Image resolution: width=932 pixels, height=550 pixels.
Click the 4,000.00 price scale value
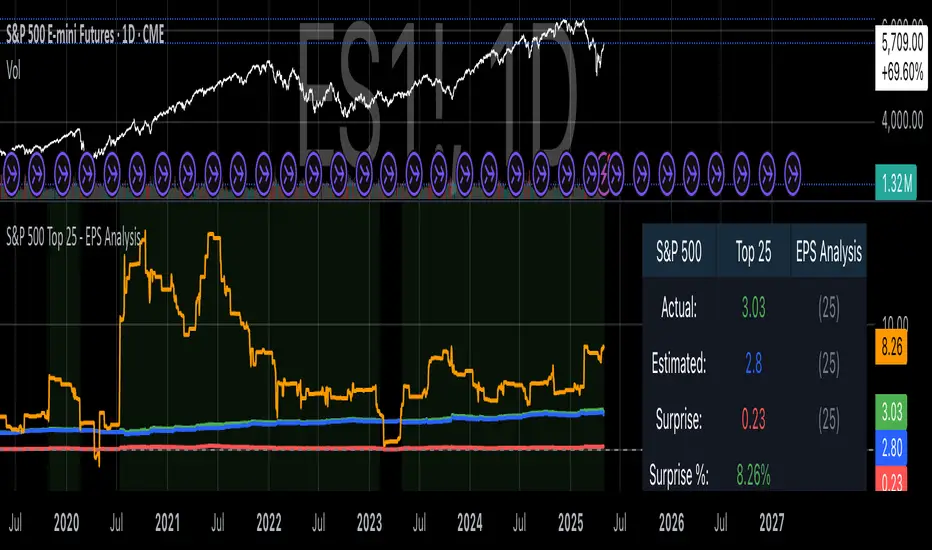(x=902, y=121)
